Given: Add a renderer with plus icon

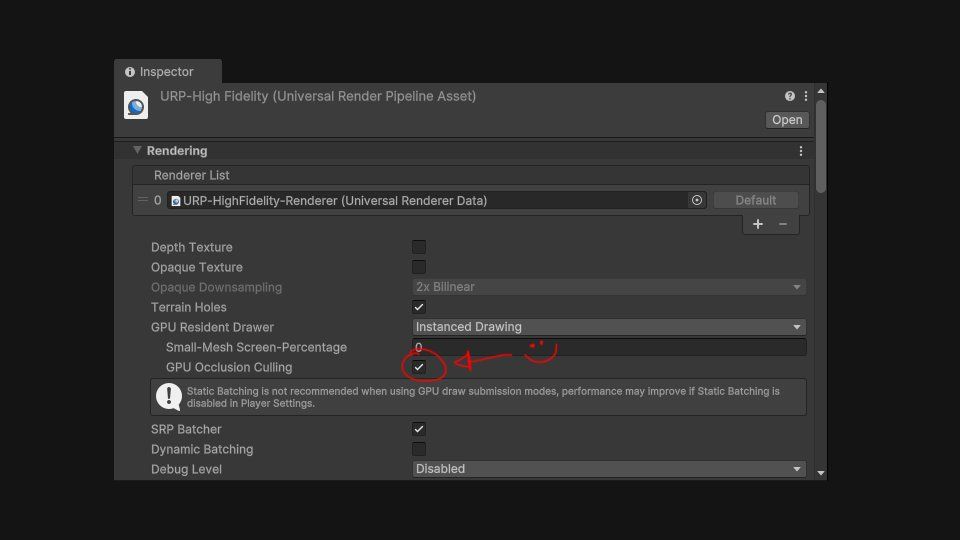Looking at the screenshot, I should coord(758,224).
